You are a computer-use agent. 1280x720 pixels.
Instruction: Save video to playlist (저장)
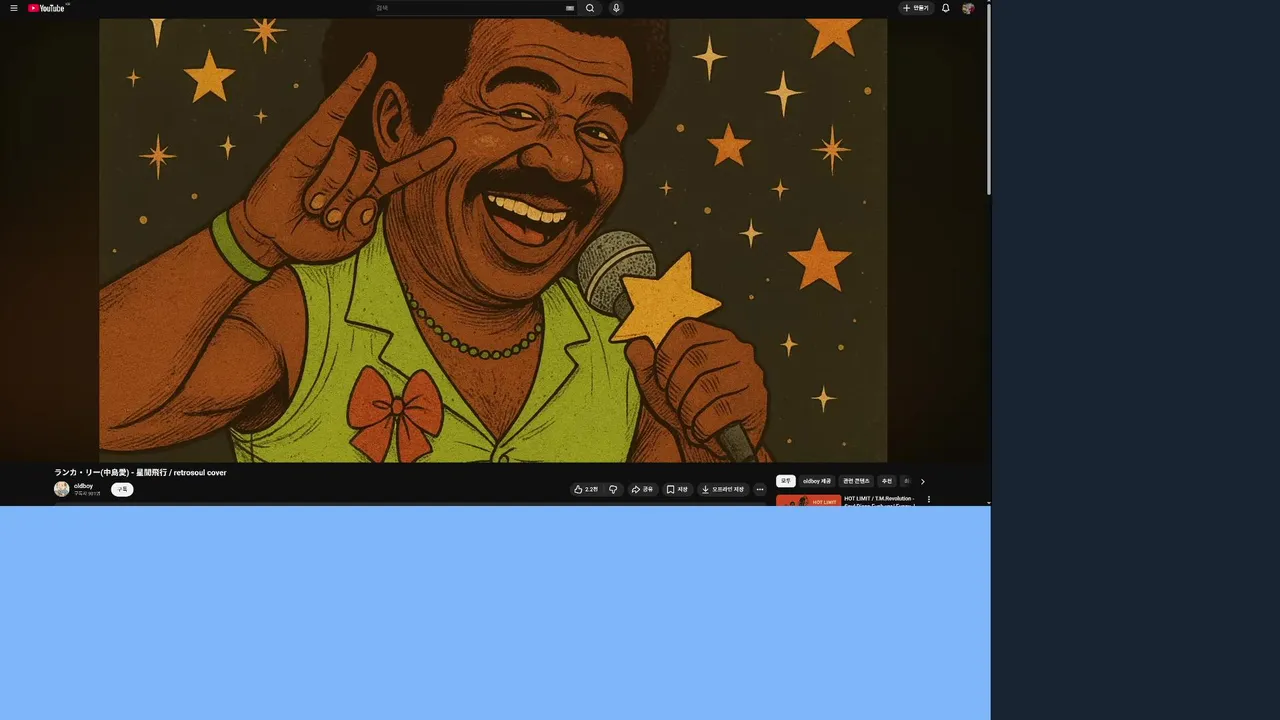point(677,489)
